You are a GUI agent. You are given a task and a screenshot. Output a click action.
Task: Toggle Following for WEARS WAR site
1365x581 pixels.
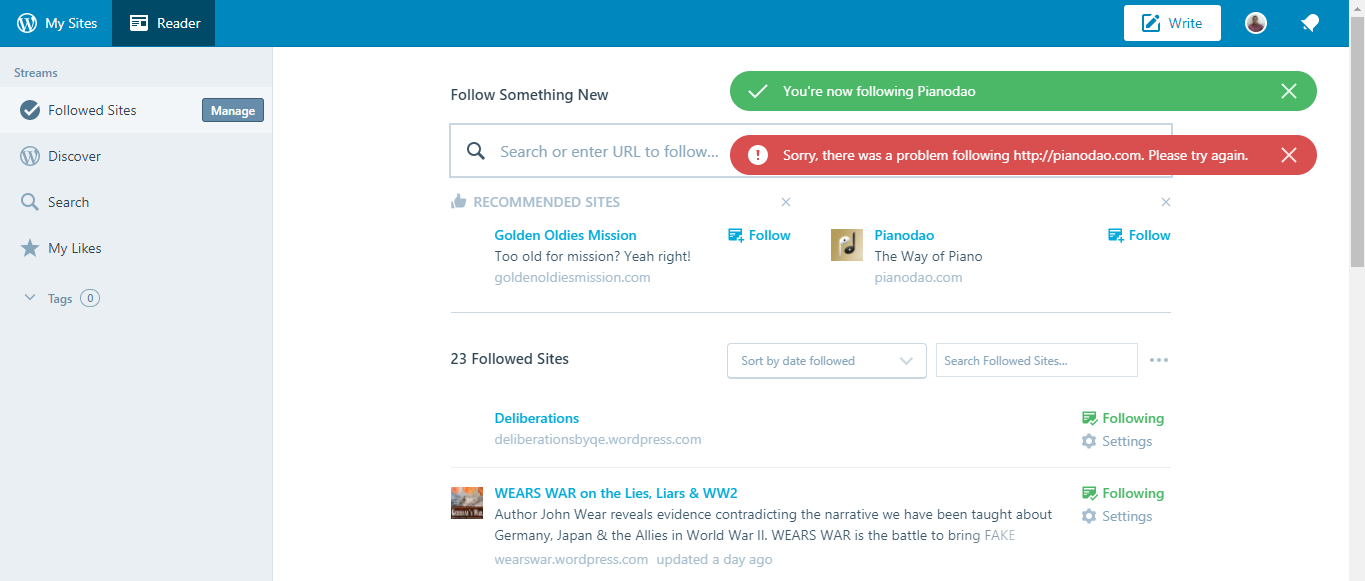(1122, 493)
